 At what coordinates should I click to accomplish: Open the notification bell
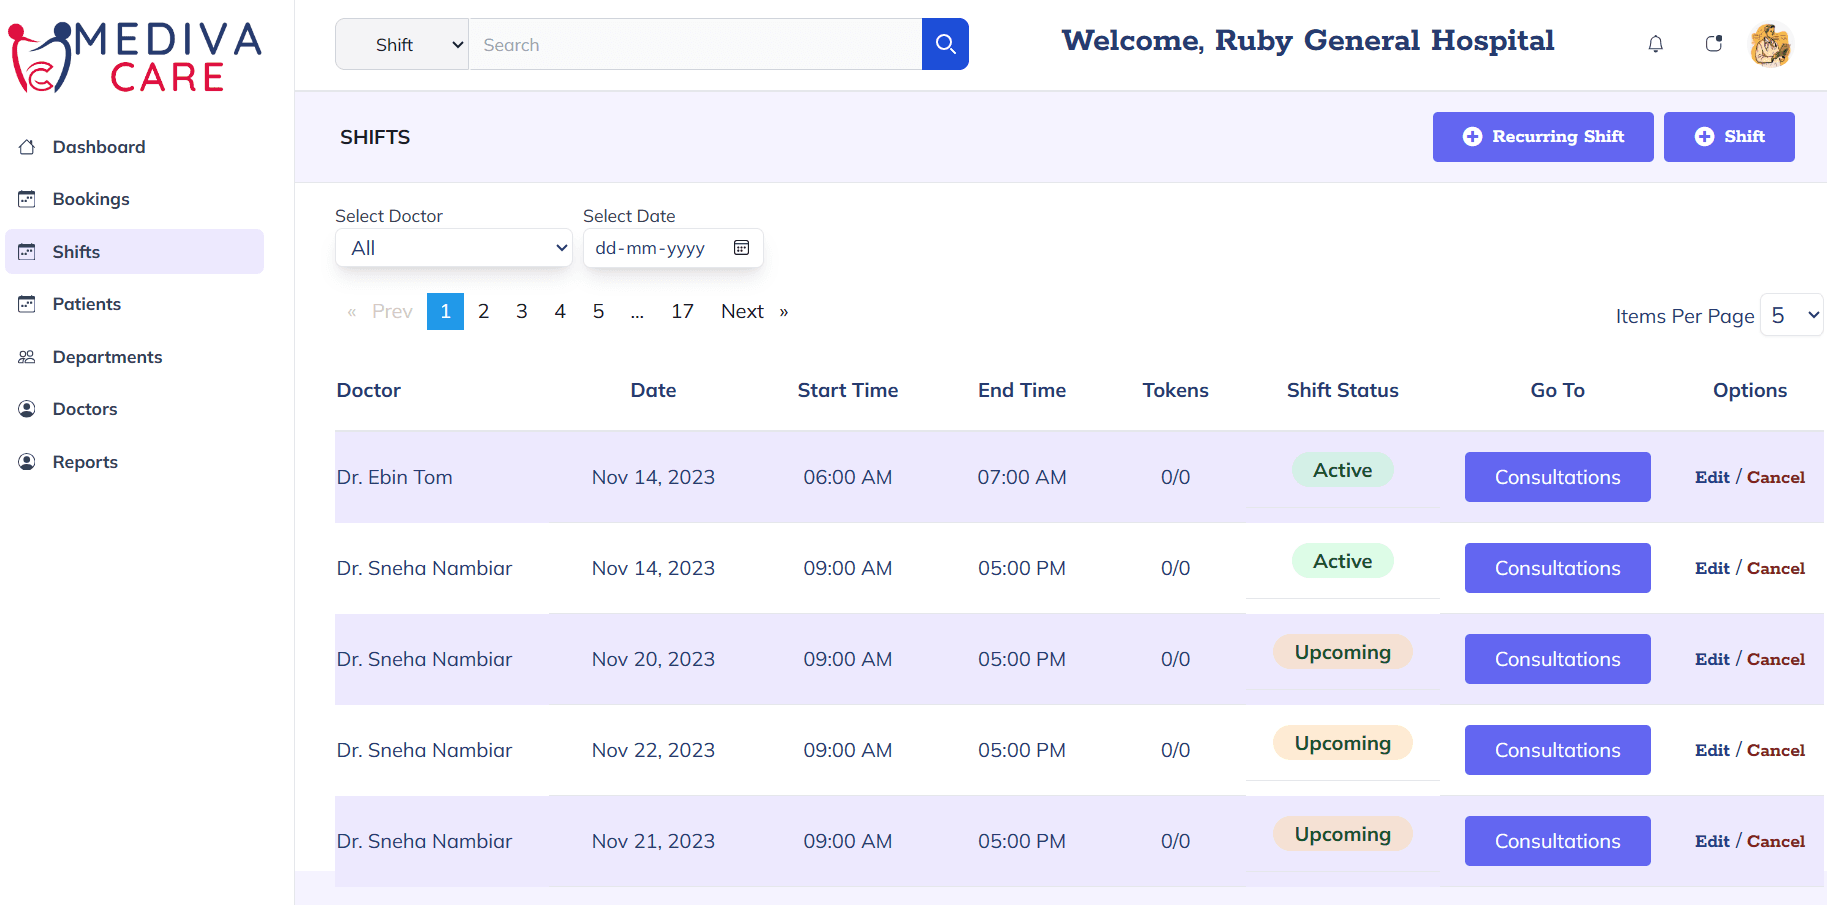(1655, 44)
